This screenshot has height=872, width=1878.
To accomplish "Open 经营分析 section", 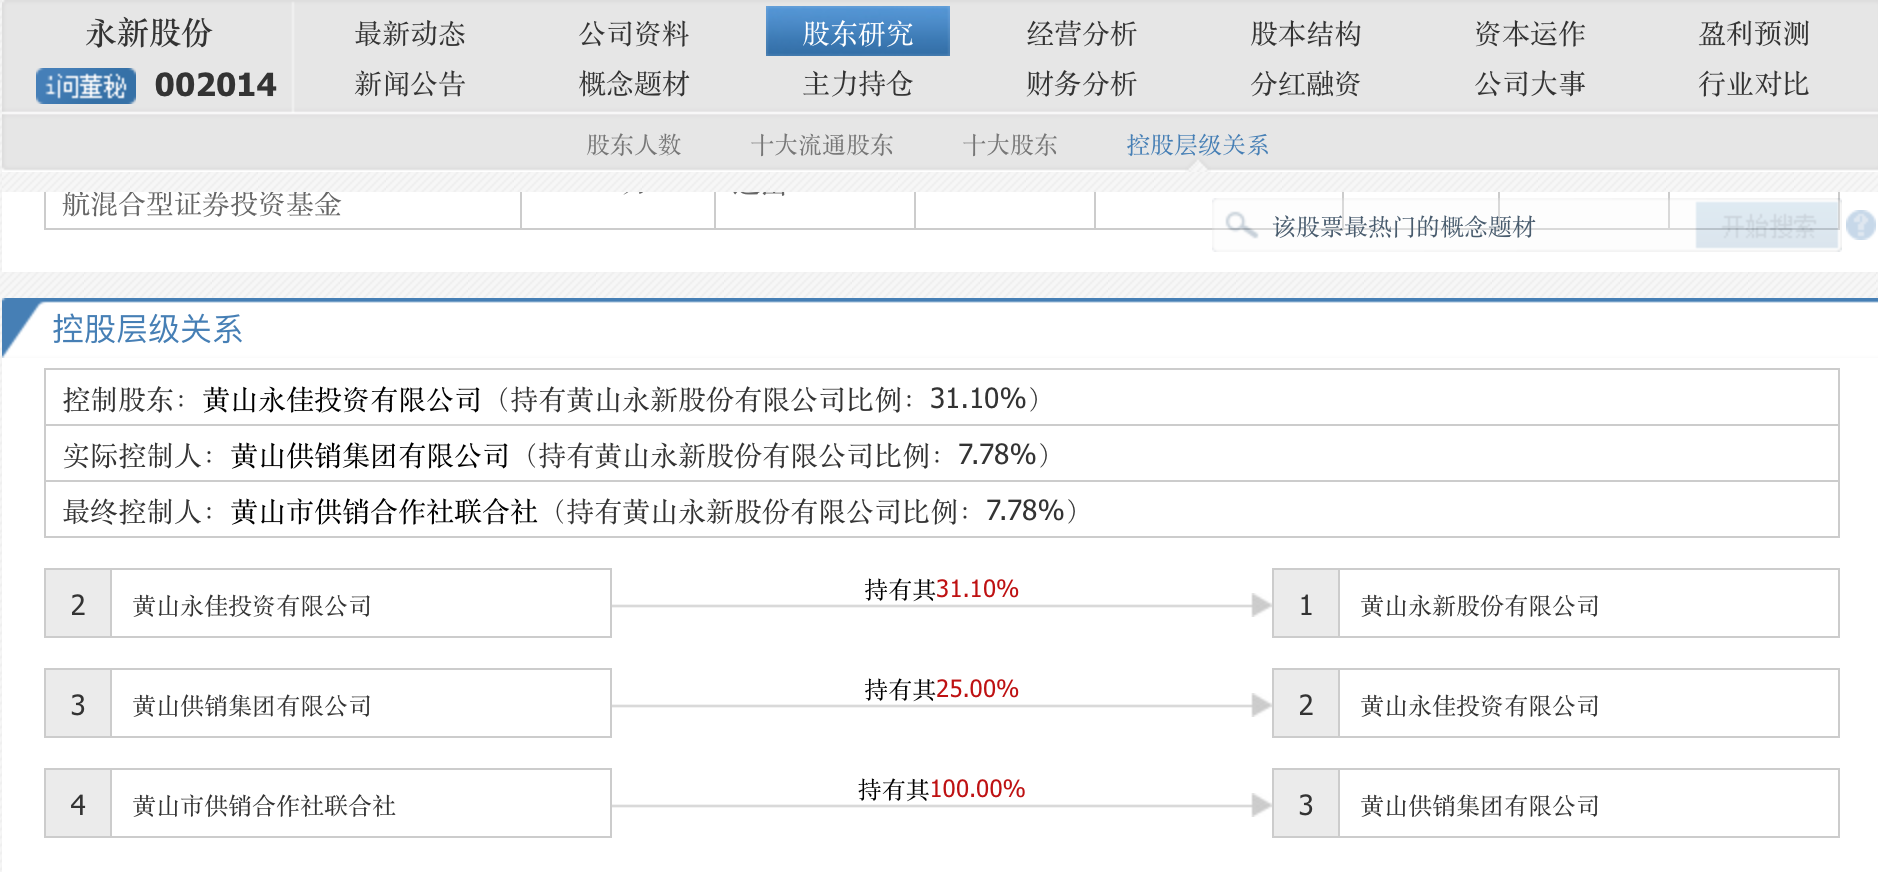I will click(1081, 34).
